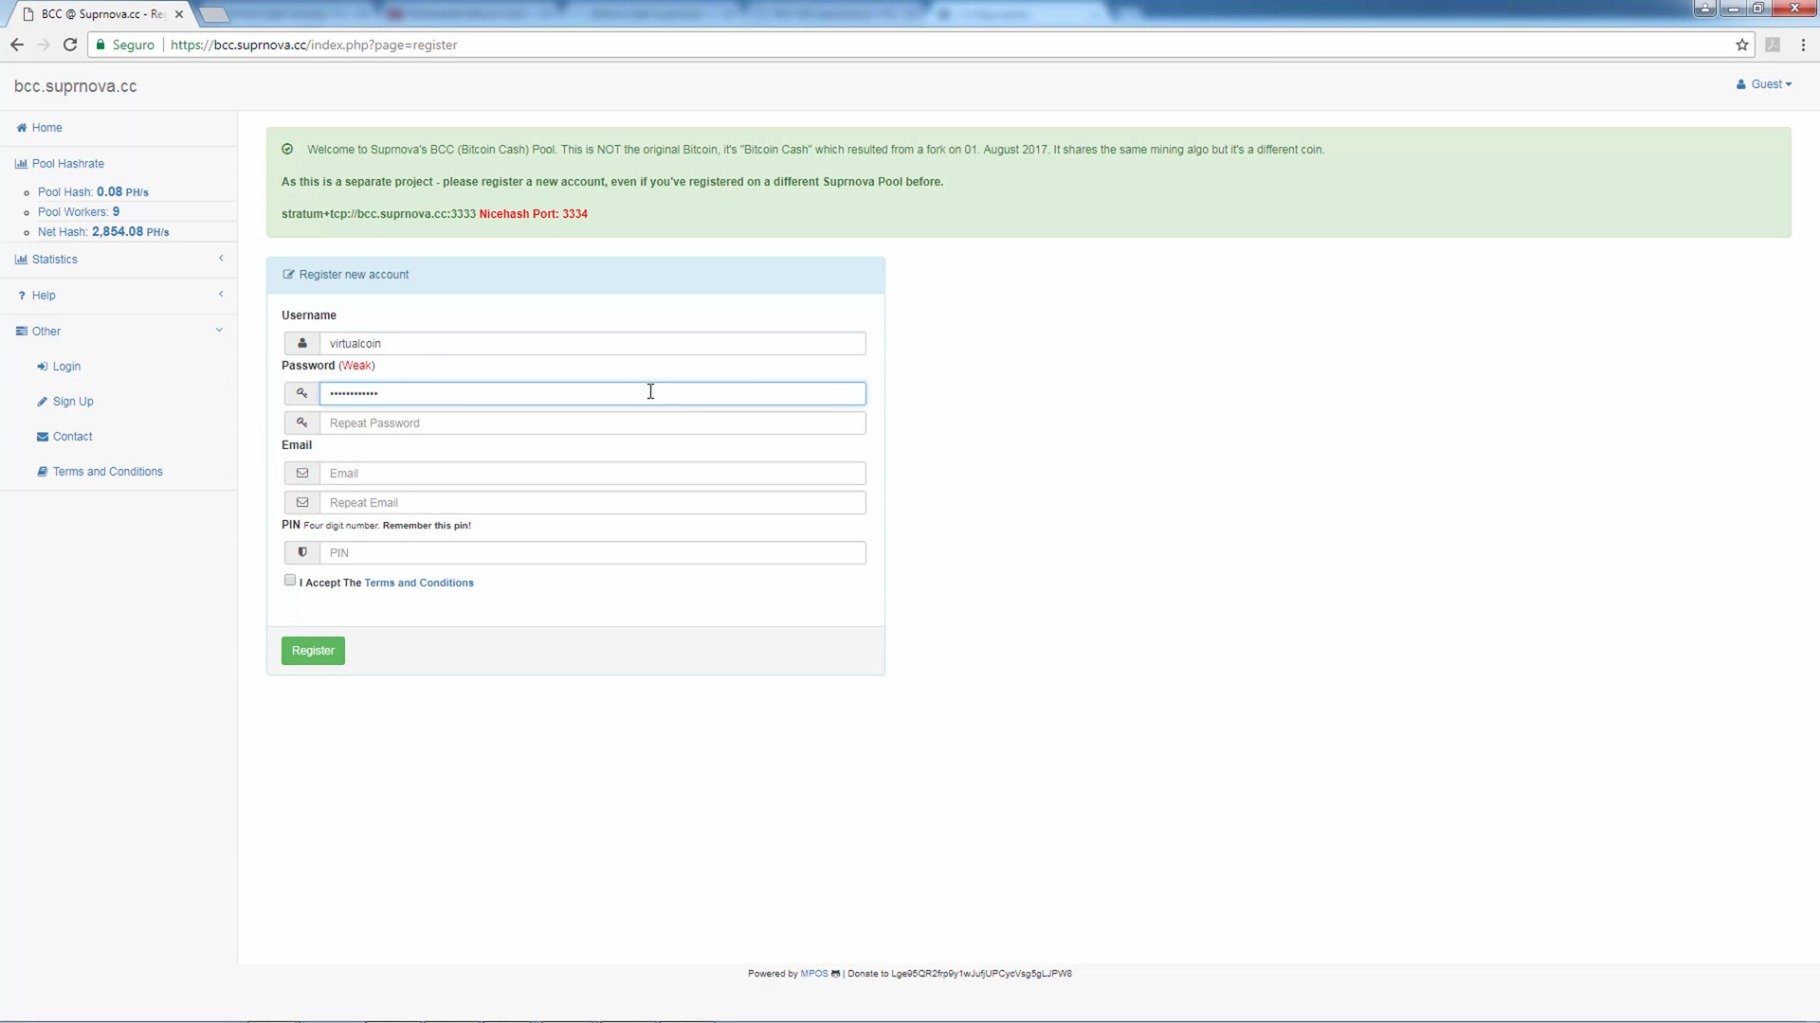The width and height of the screenshot is (1820, 1023).
Task: Click the browser address bar URL
Action: [314, 45]
